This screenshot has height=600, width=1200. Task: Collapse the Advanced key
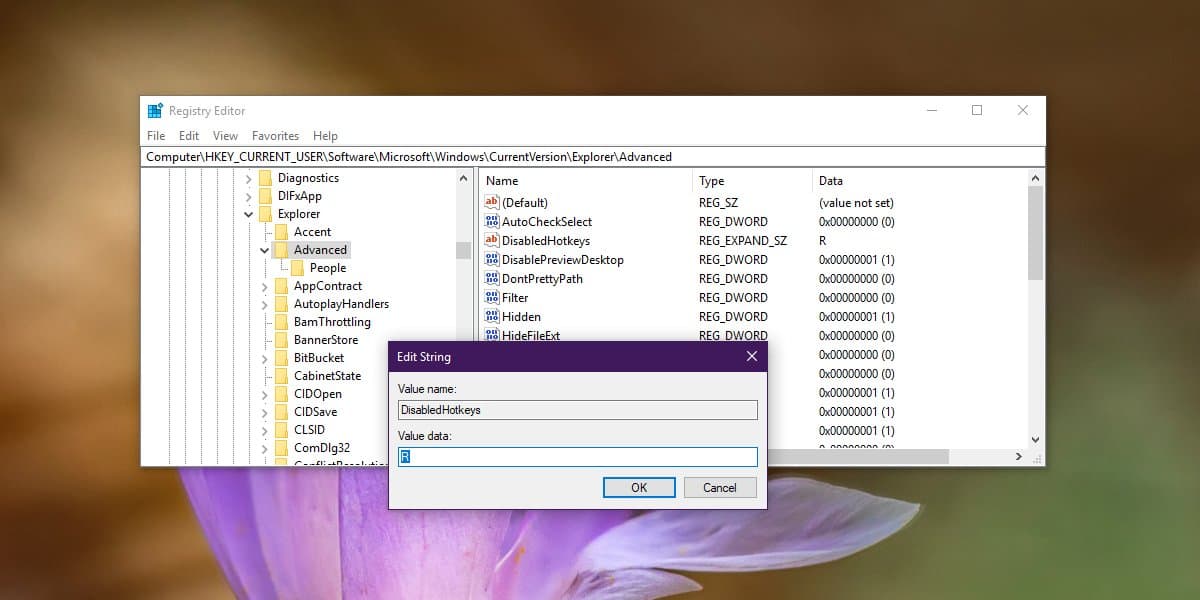point(265,250)
